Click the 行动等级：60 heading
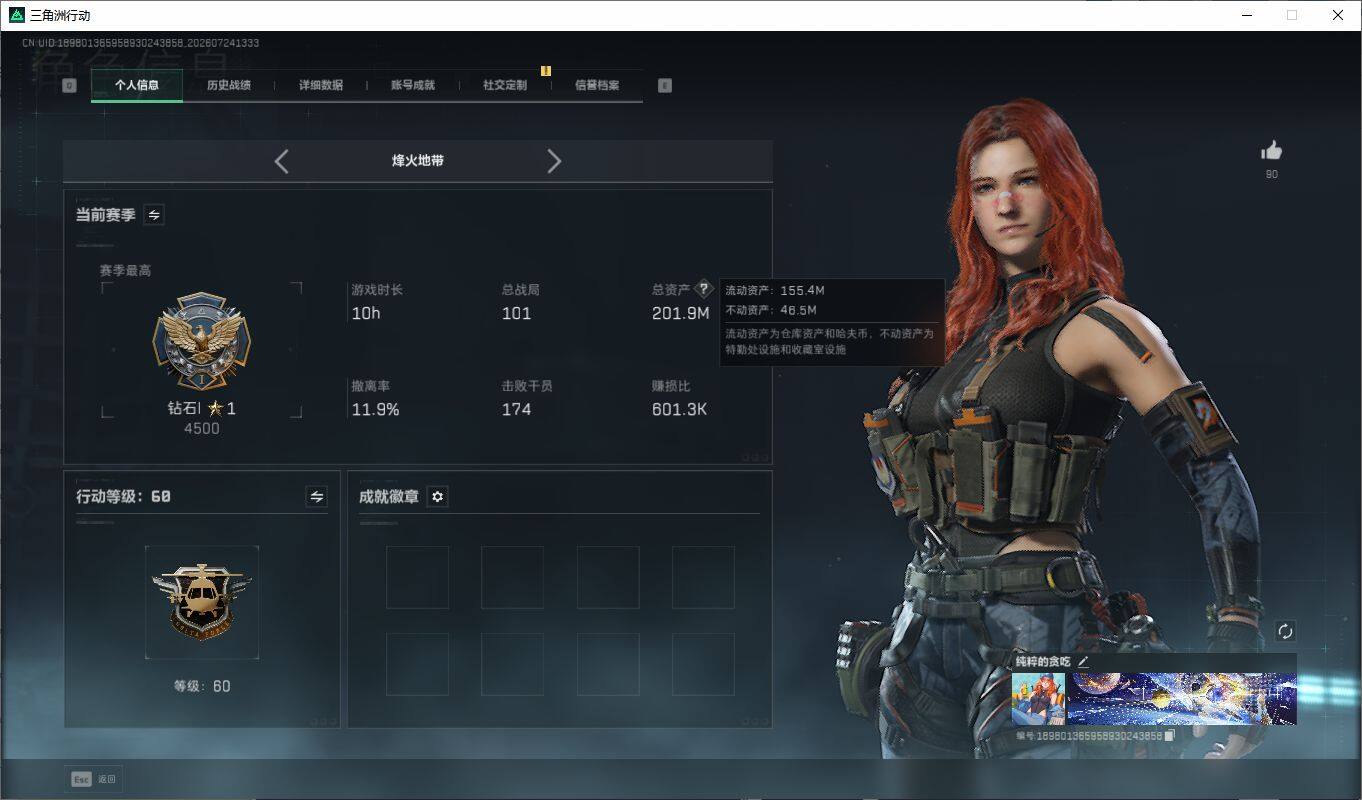This screenshot has width=1362, height=800. [123, 496]
